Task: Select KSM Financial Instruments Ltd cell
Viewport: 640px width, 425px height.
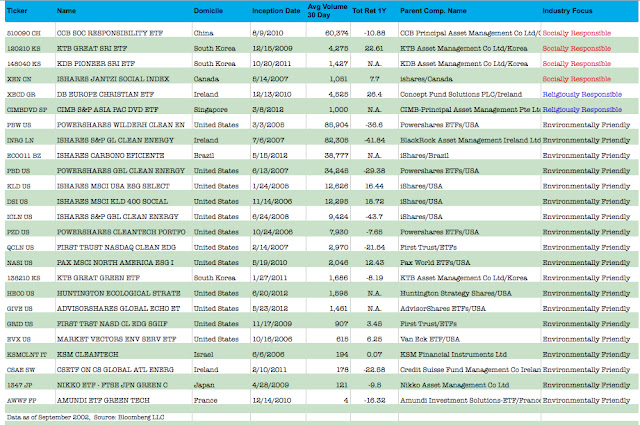Action: [453, 354]
